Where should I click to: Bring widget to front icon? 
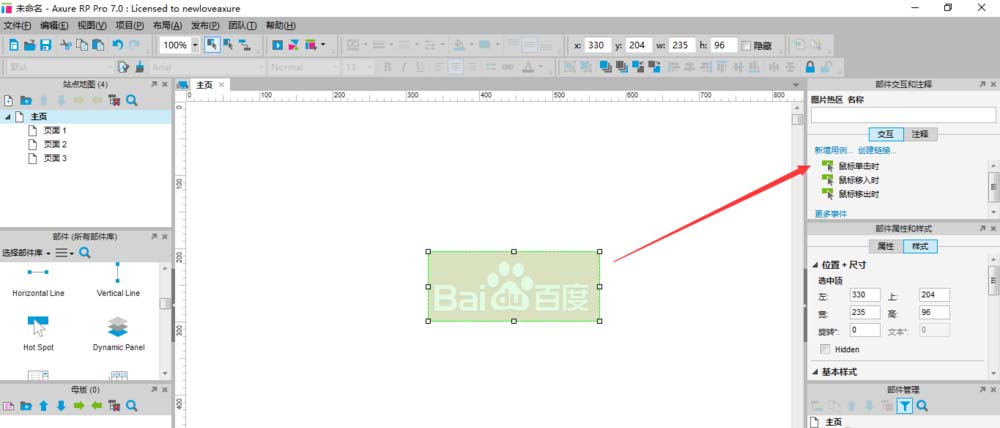click(605, 67)
